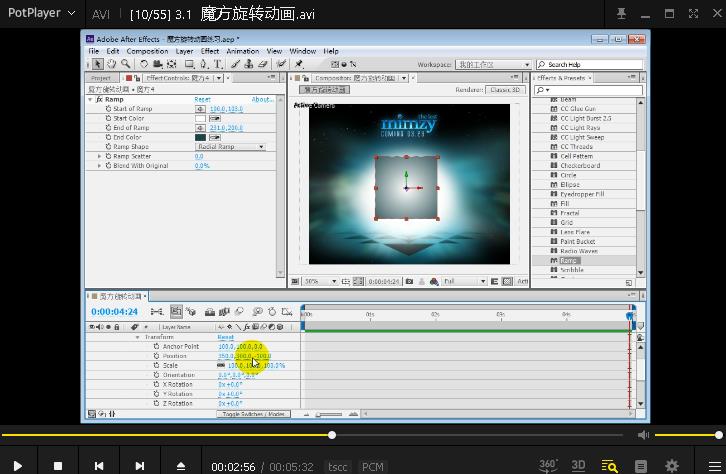Image resolution: width=726 pixels, height=474 pixels.
Task: Toggle the Z Rotation stopwatch
Action: click(x=156, y=403)
